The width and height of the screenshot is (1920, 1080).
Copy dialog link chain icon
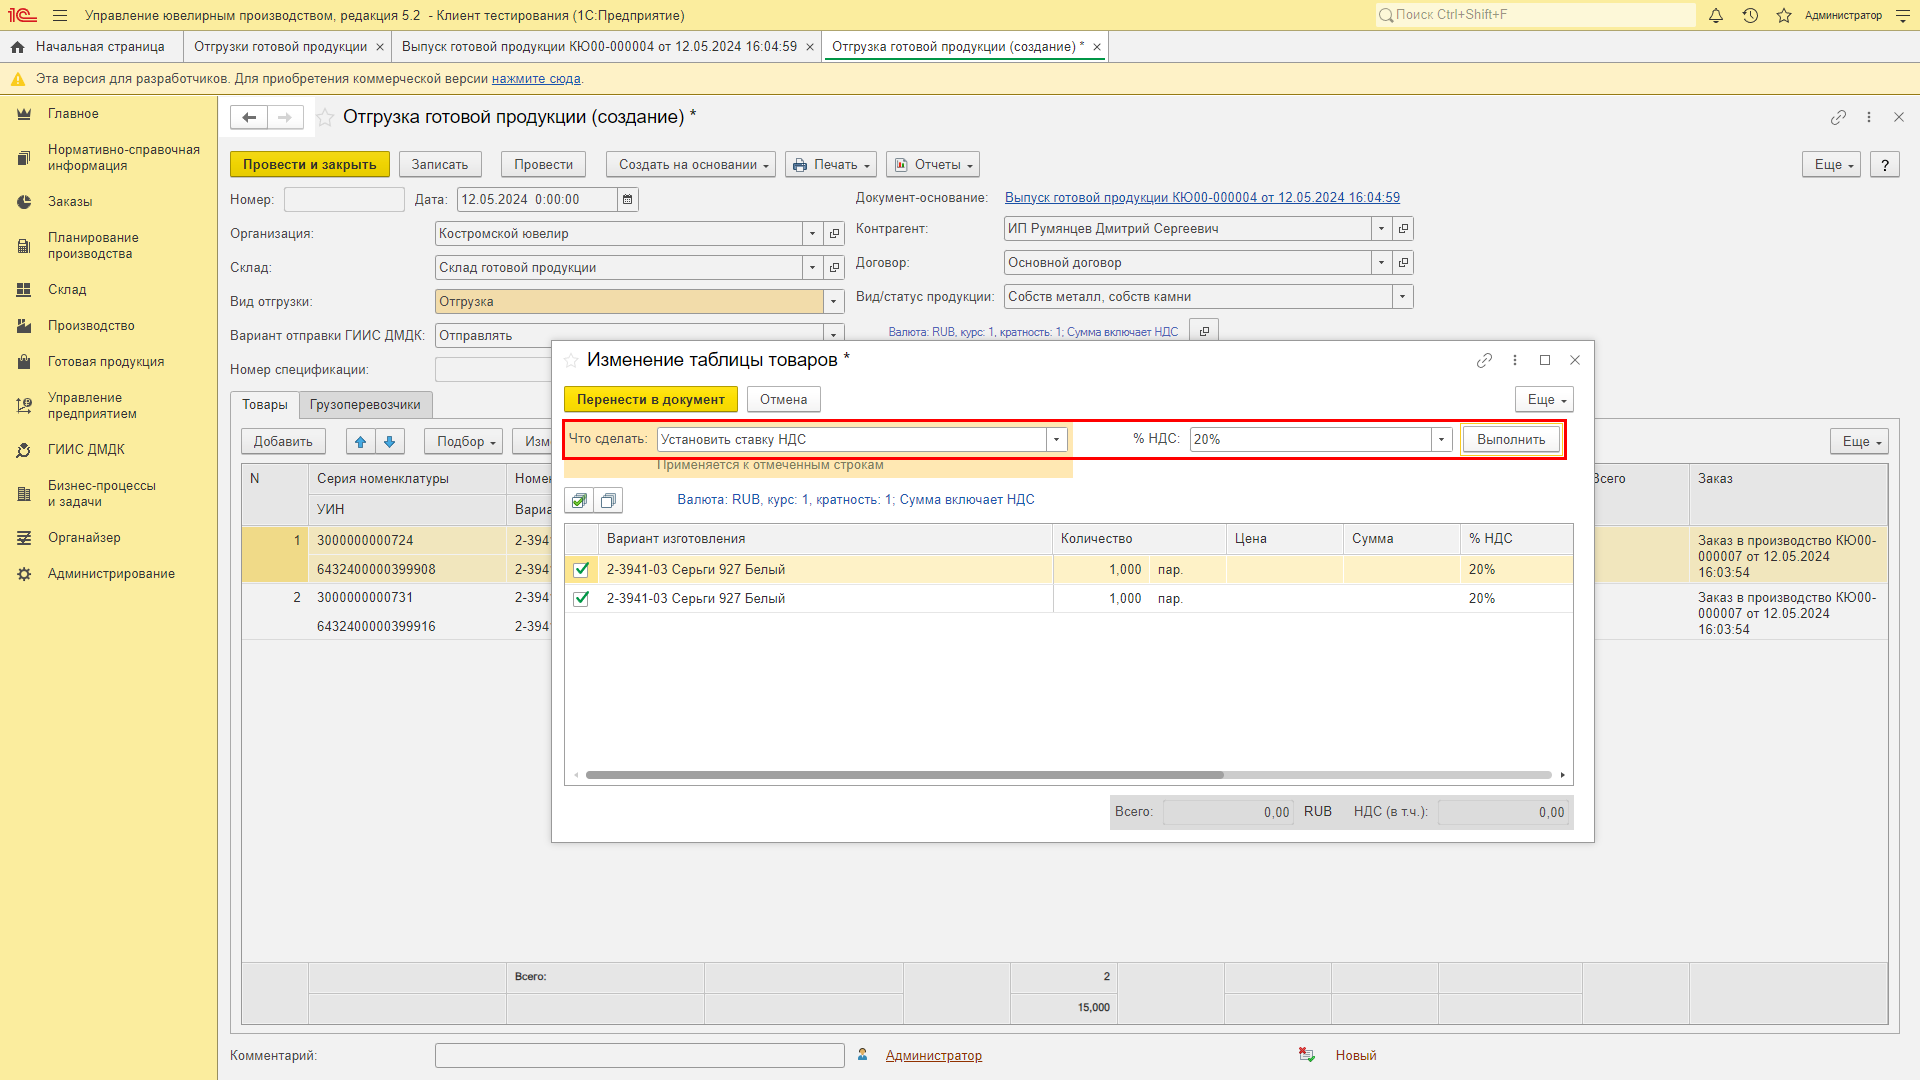point(1484,360)
